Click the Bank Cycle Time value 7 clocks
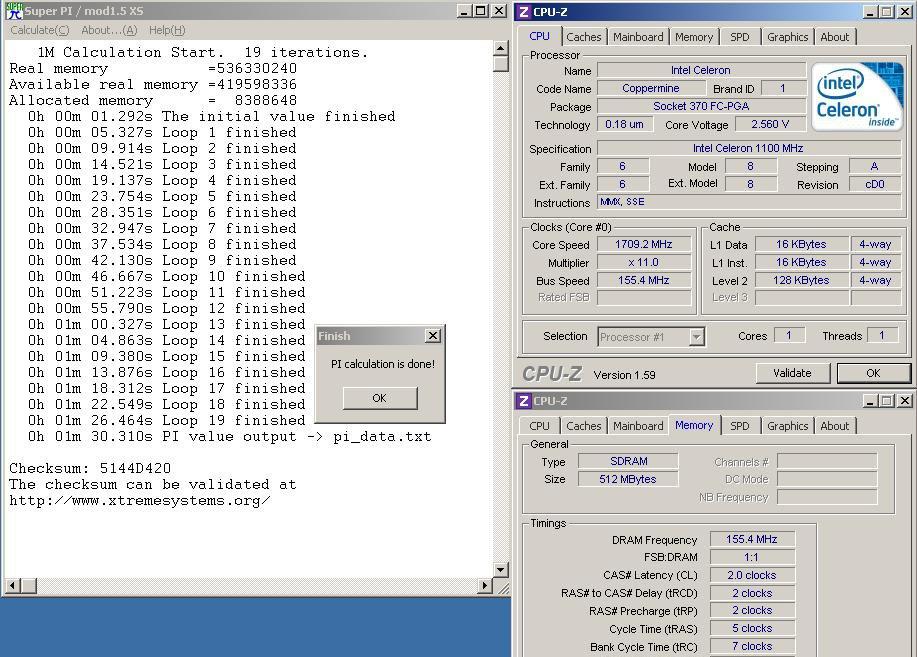Viewport: 917px width, 657px height. click(752, 646)
